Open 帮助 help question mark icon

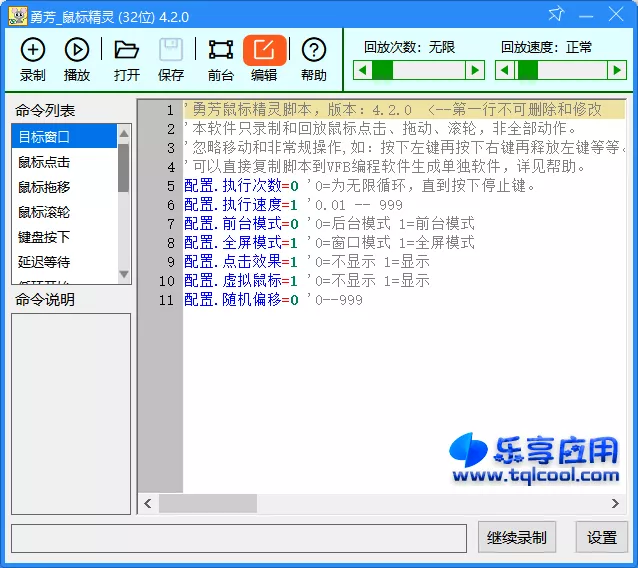coord(314,50)
